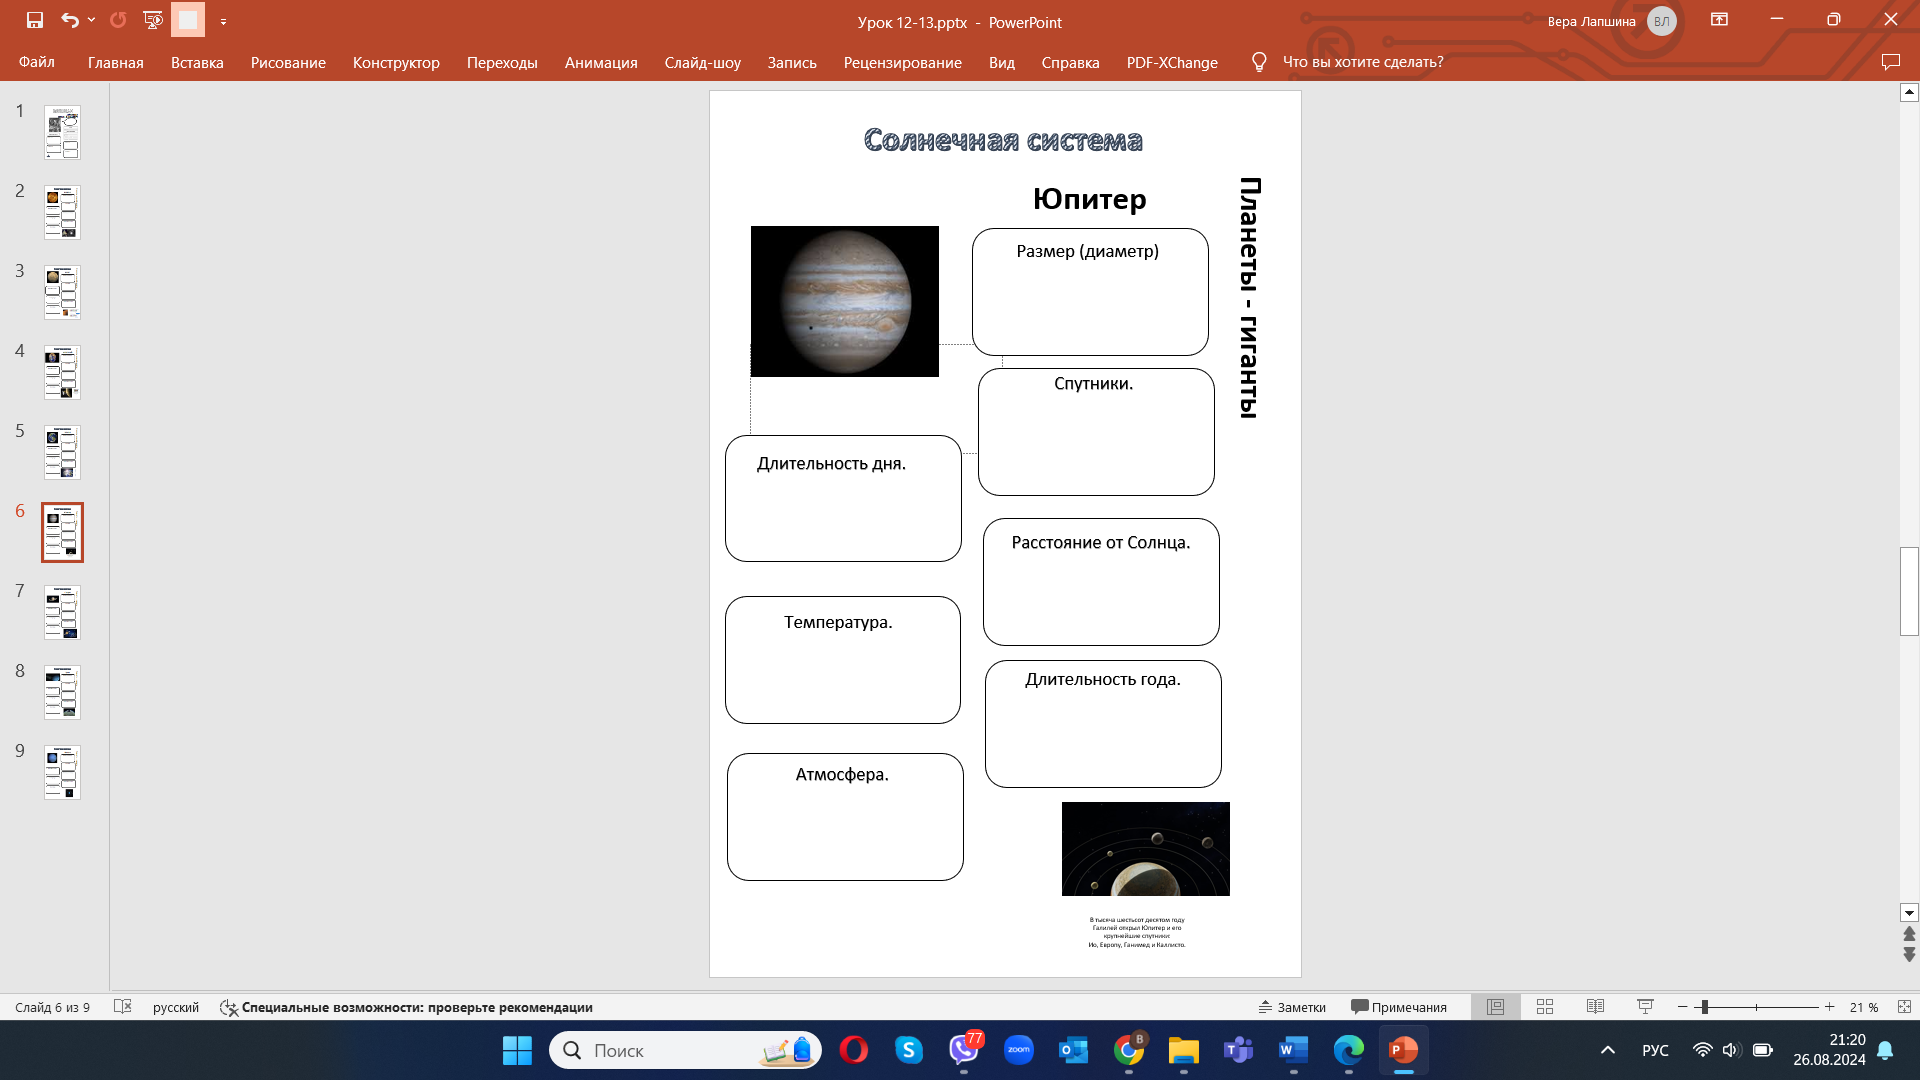1920x1080 pixels.
Task: Open Рецензирование tab
Action: pos(903,62)
